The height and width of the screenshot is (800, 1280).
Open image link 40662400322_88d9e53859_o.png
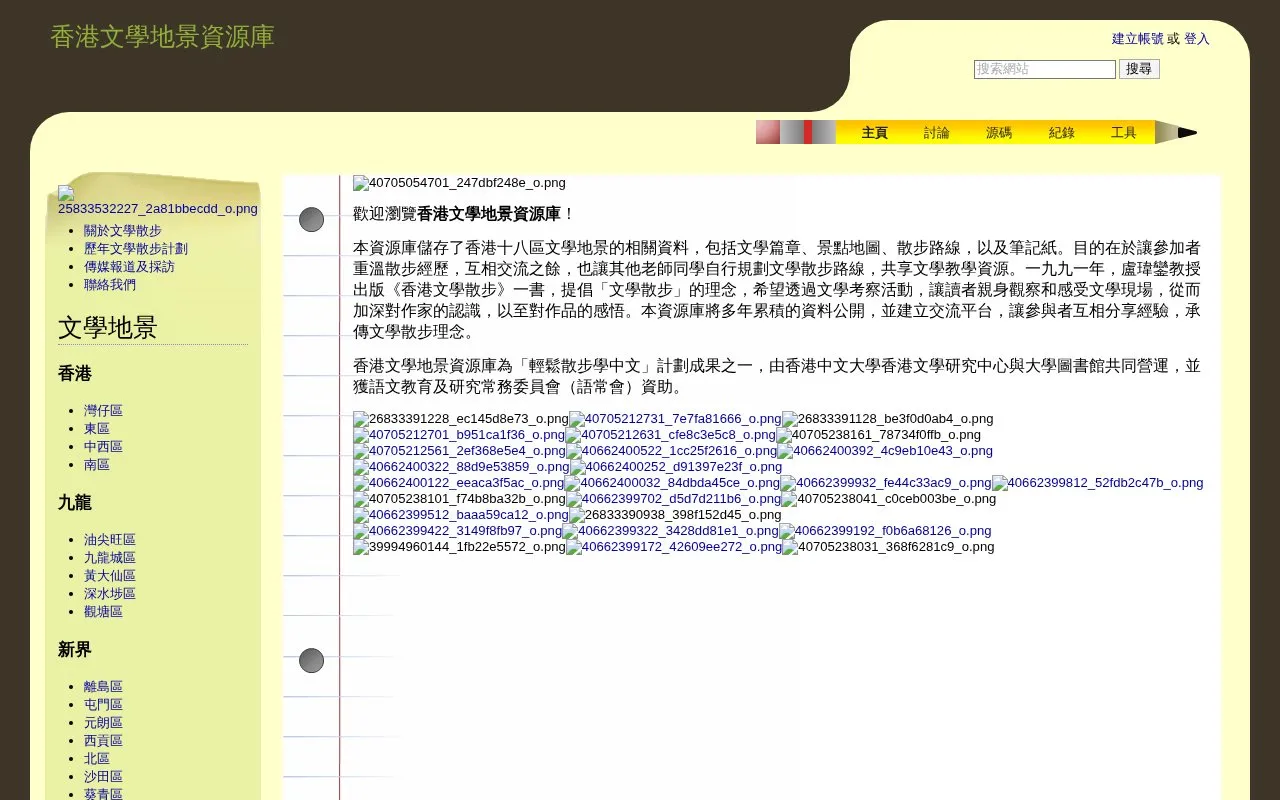coord(461,467)
